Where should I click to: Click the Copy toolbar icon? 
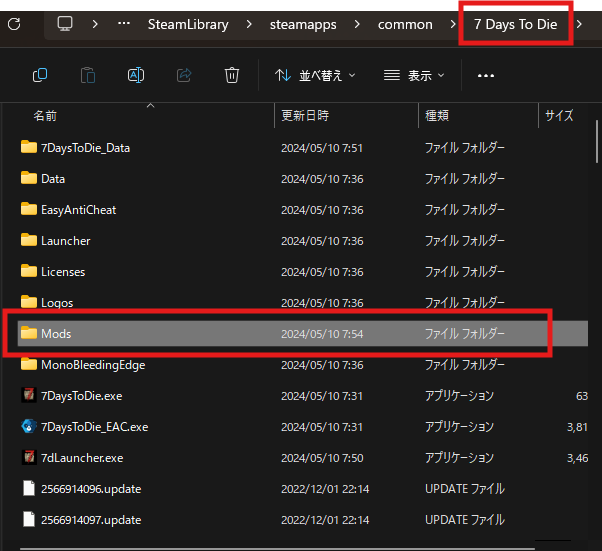pos(40,75)
